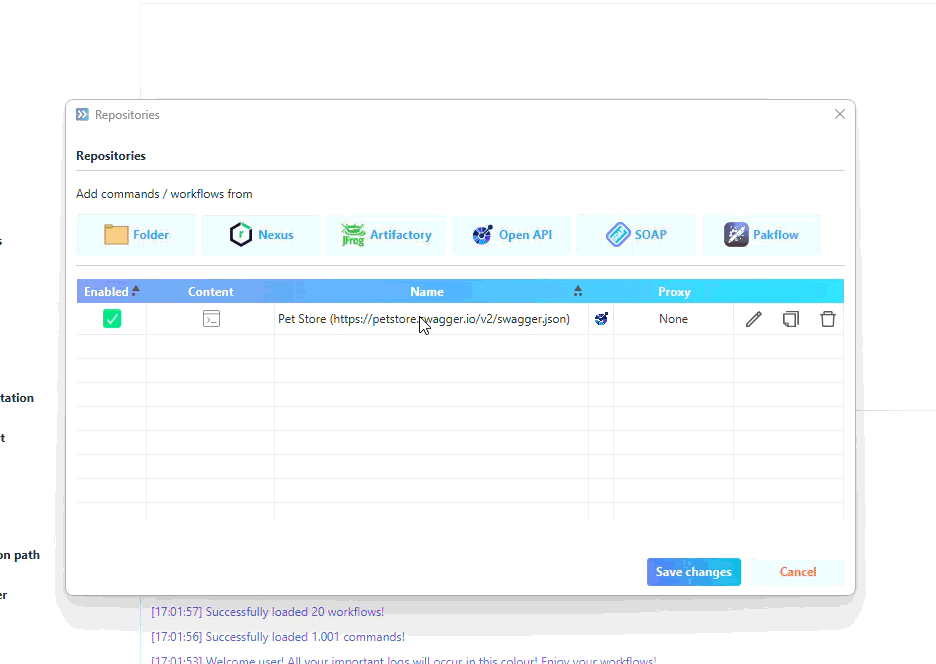The height and width of the screenshot is (664, 936).
Task: Click the Open API type icon in Pet Store row
Action: (601, 319)
